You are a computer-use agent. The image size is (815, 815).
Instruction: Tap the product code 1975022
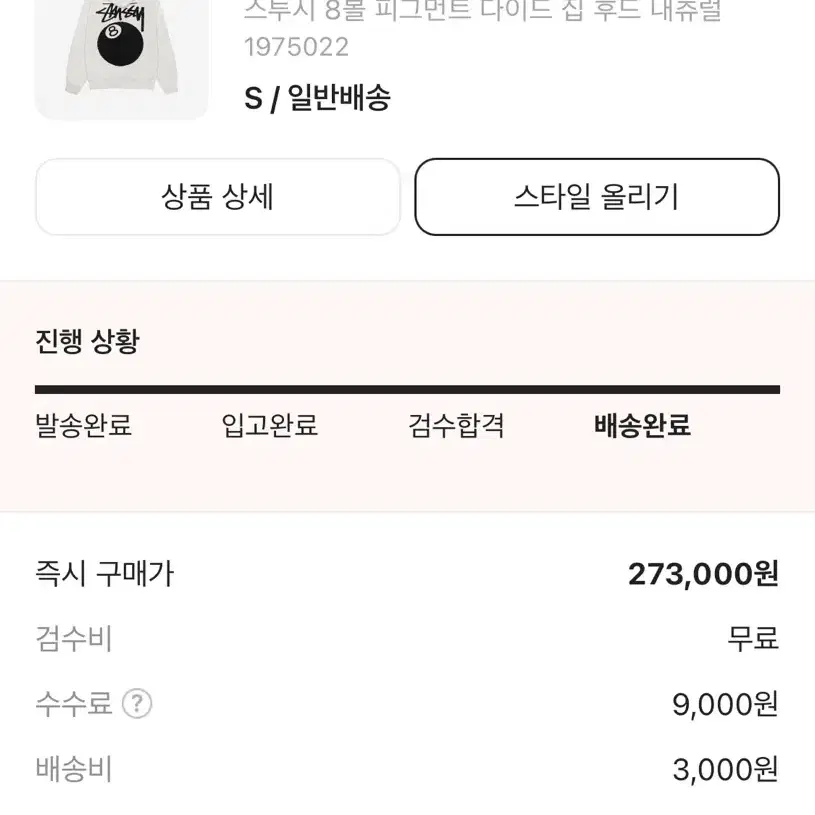pyautogui.click(x=296, y=47)
